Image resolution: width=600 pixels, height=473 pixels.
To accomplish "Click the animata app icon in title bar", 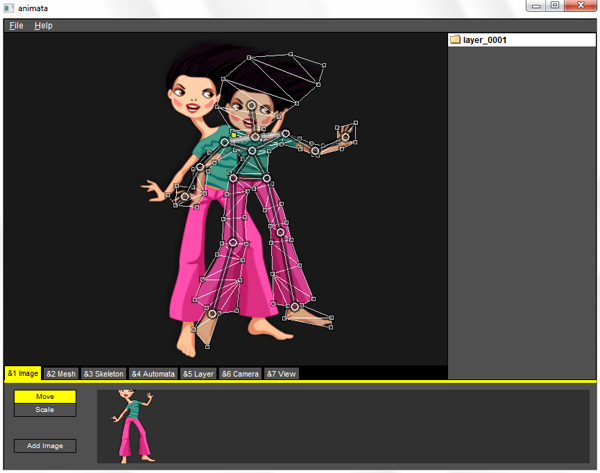I will point(9,7).
